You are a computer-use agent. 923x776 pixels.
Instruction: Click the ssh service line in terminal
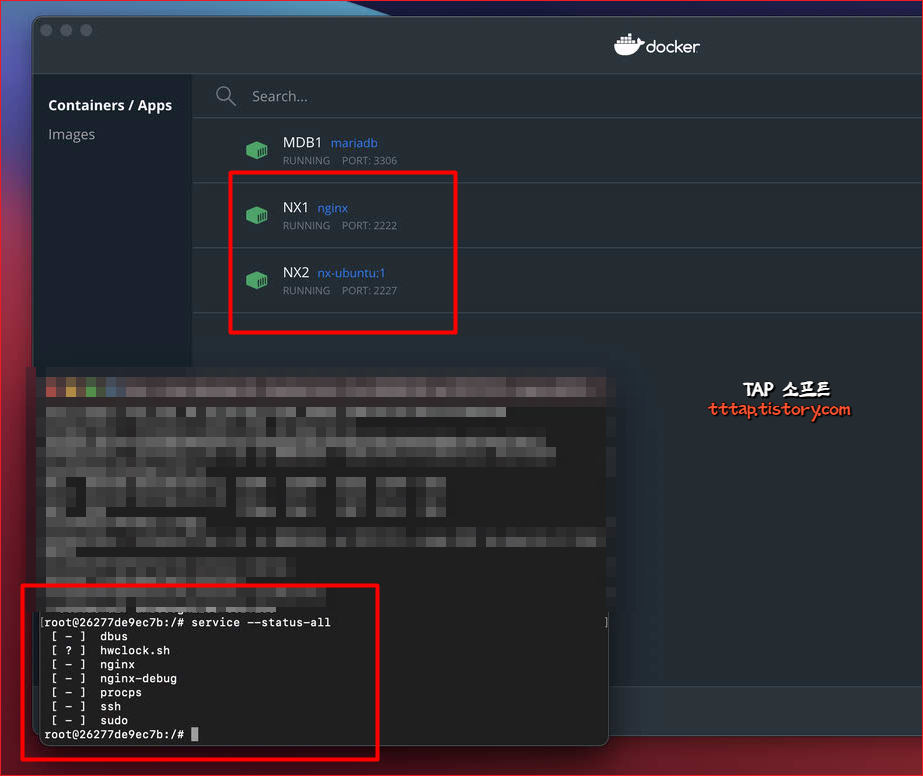(86, 707)
